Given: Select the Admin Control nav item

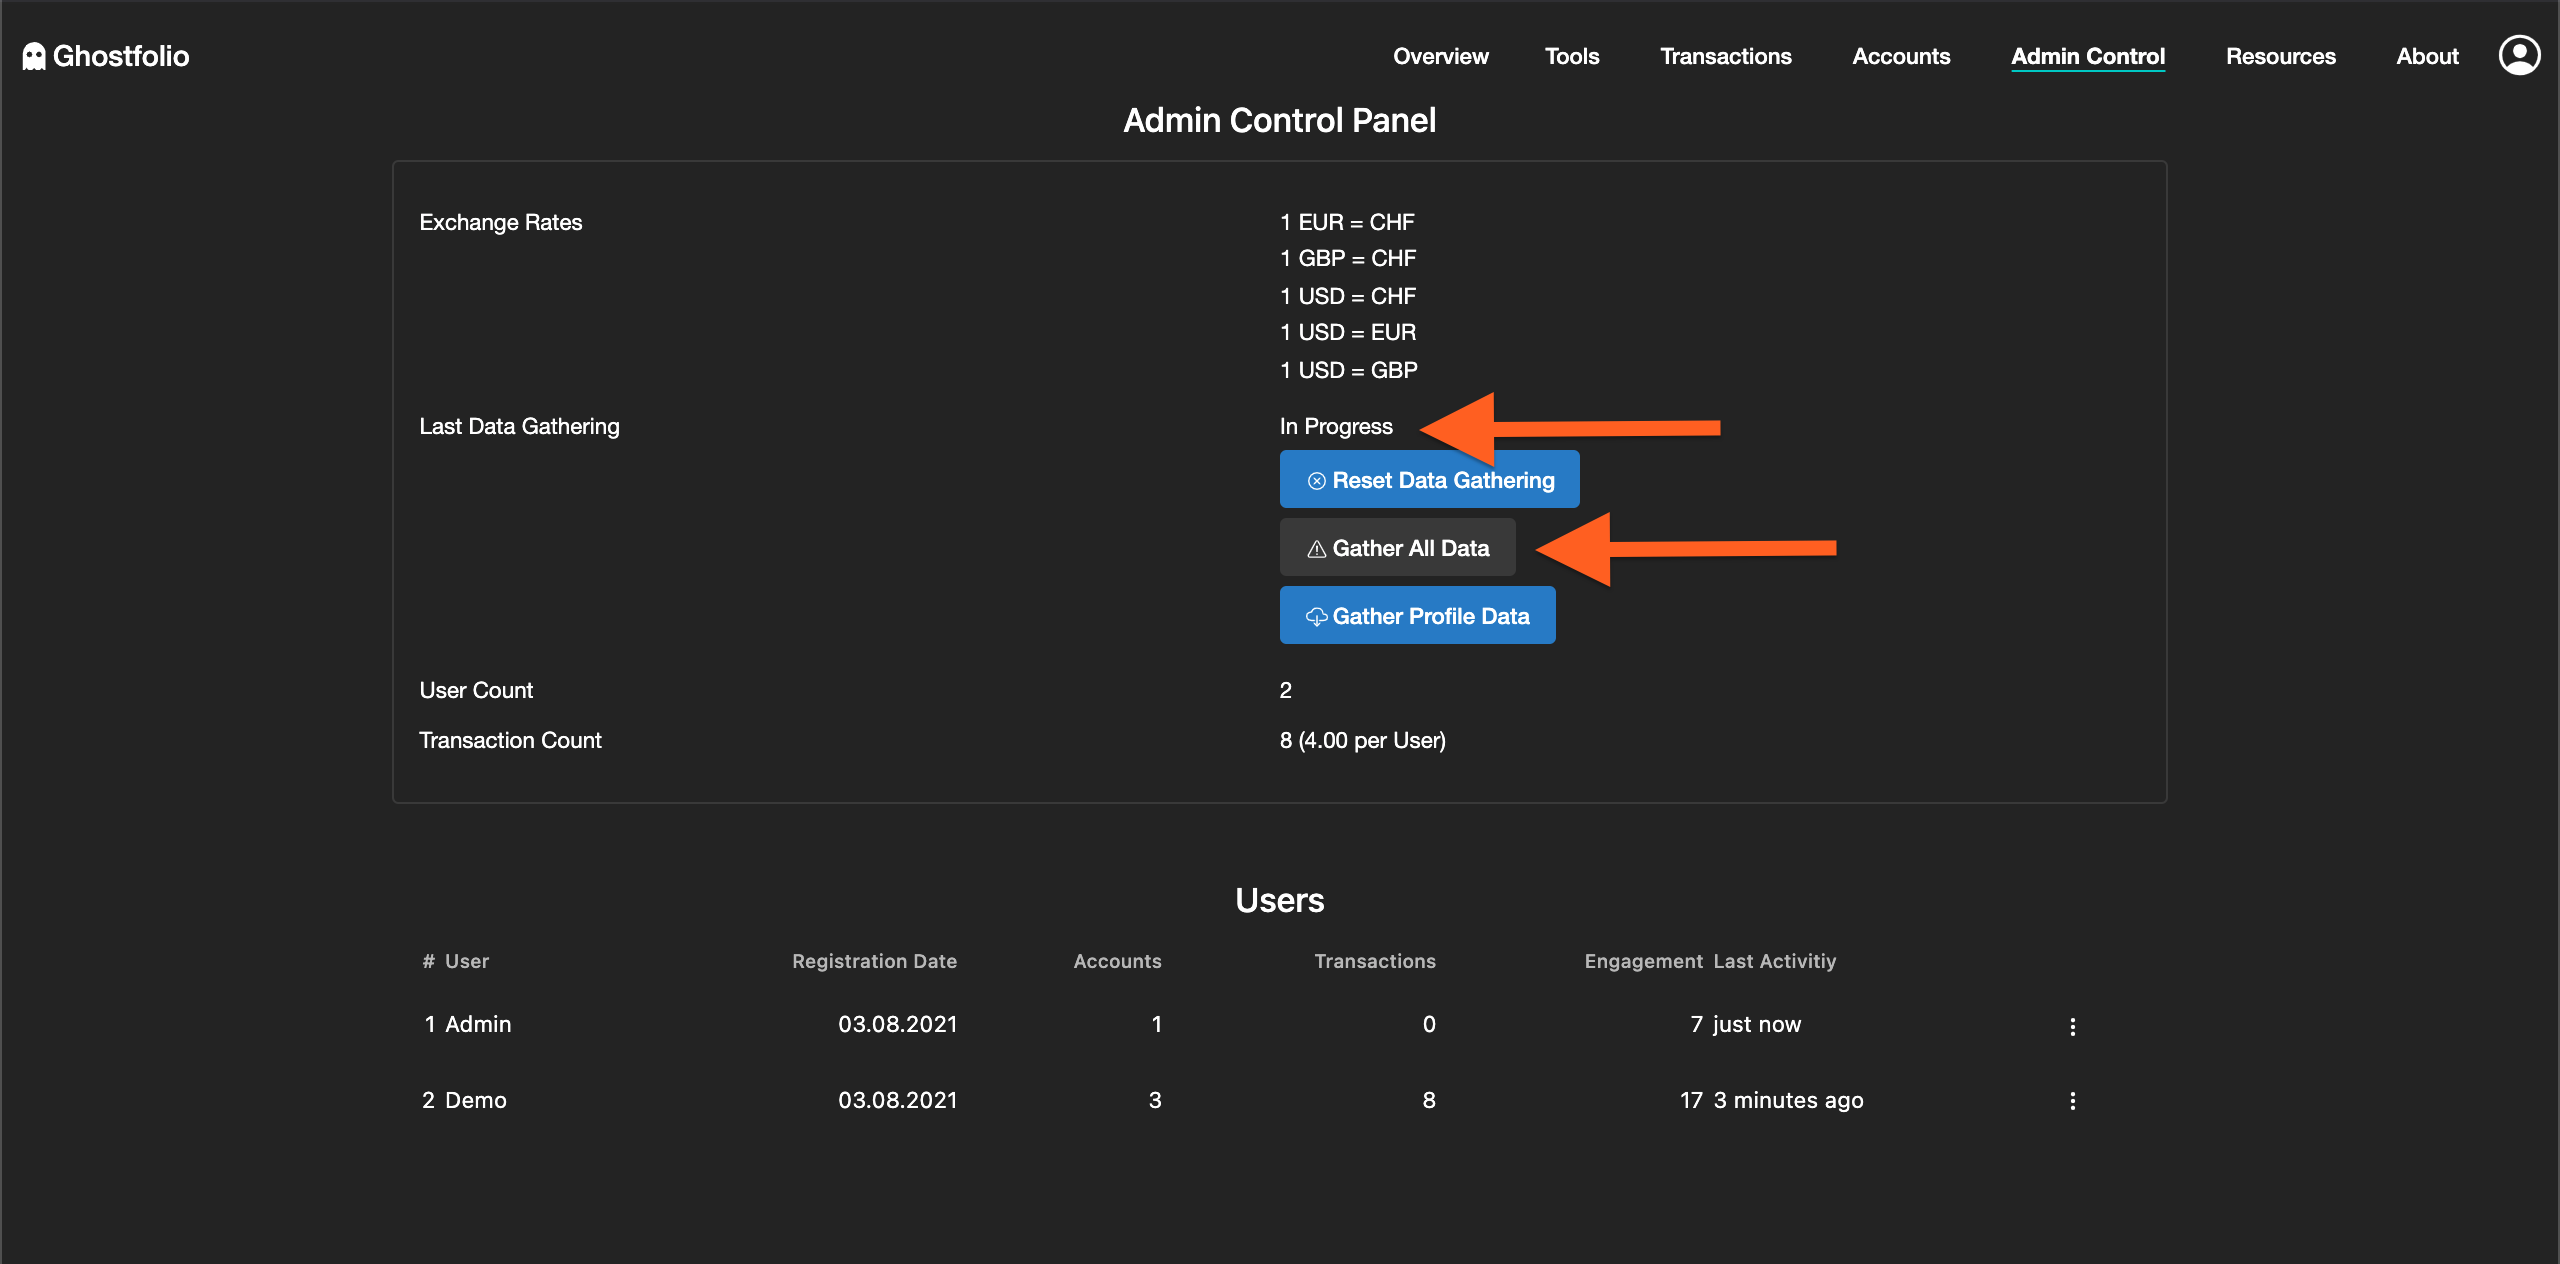Looking at the screenshot, I should coord(2088,56).
